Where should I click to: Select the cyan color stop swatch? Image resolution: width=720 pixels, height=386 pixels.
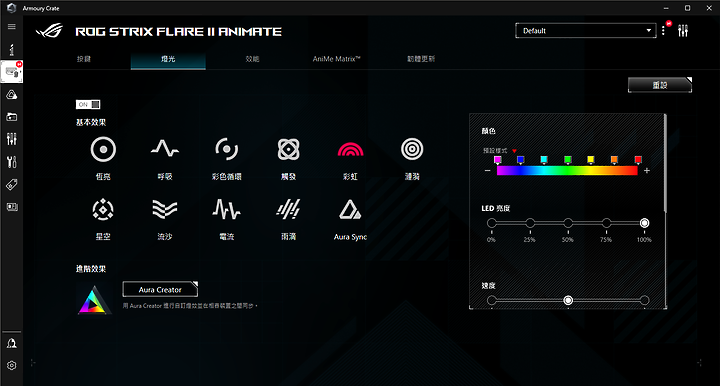[544, 160]
